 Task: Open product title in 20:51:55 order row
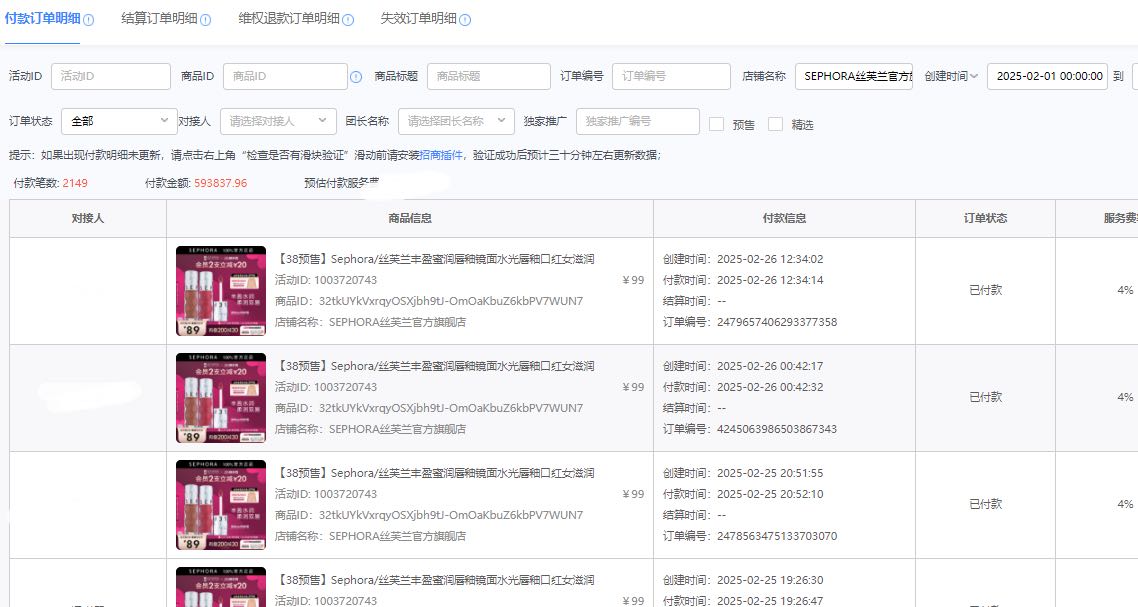coord(435,473)
